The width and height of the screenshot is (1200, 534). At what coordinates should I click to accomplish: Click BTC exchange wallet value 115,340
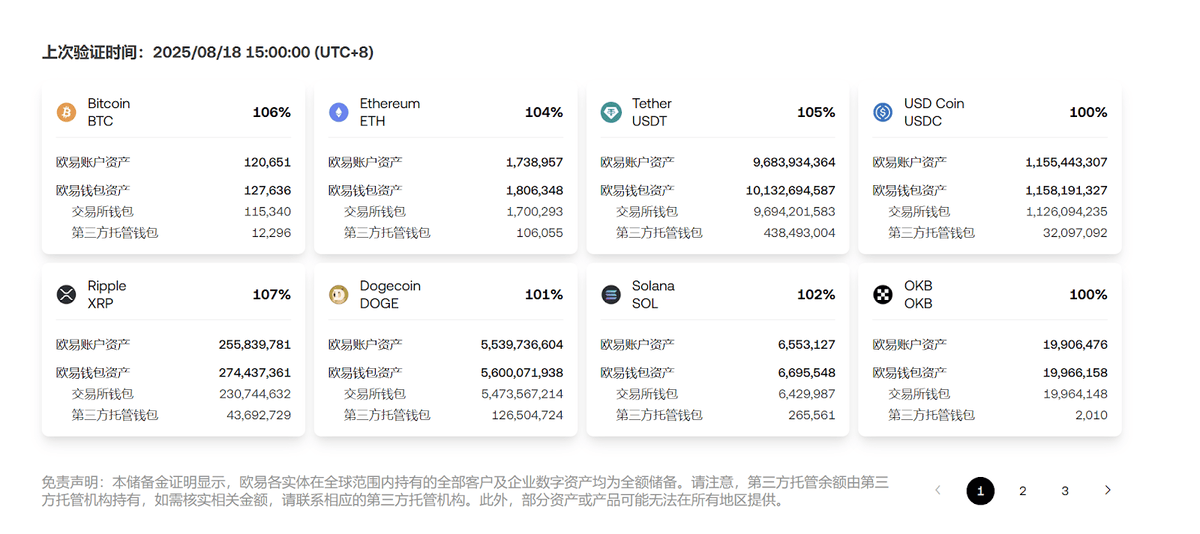point(267,211)
